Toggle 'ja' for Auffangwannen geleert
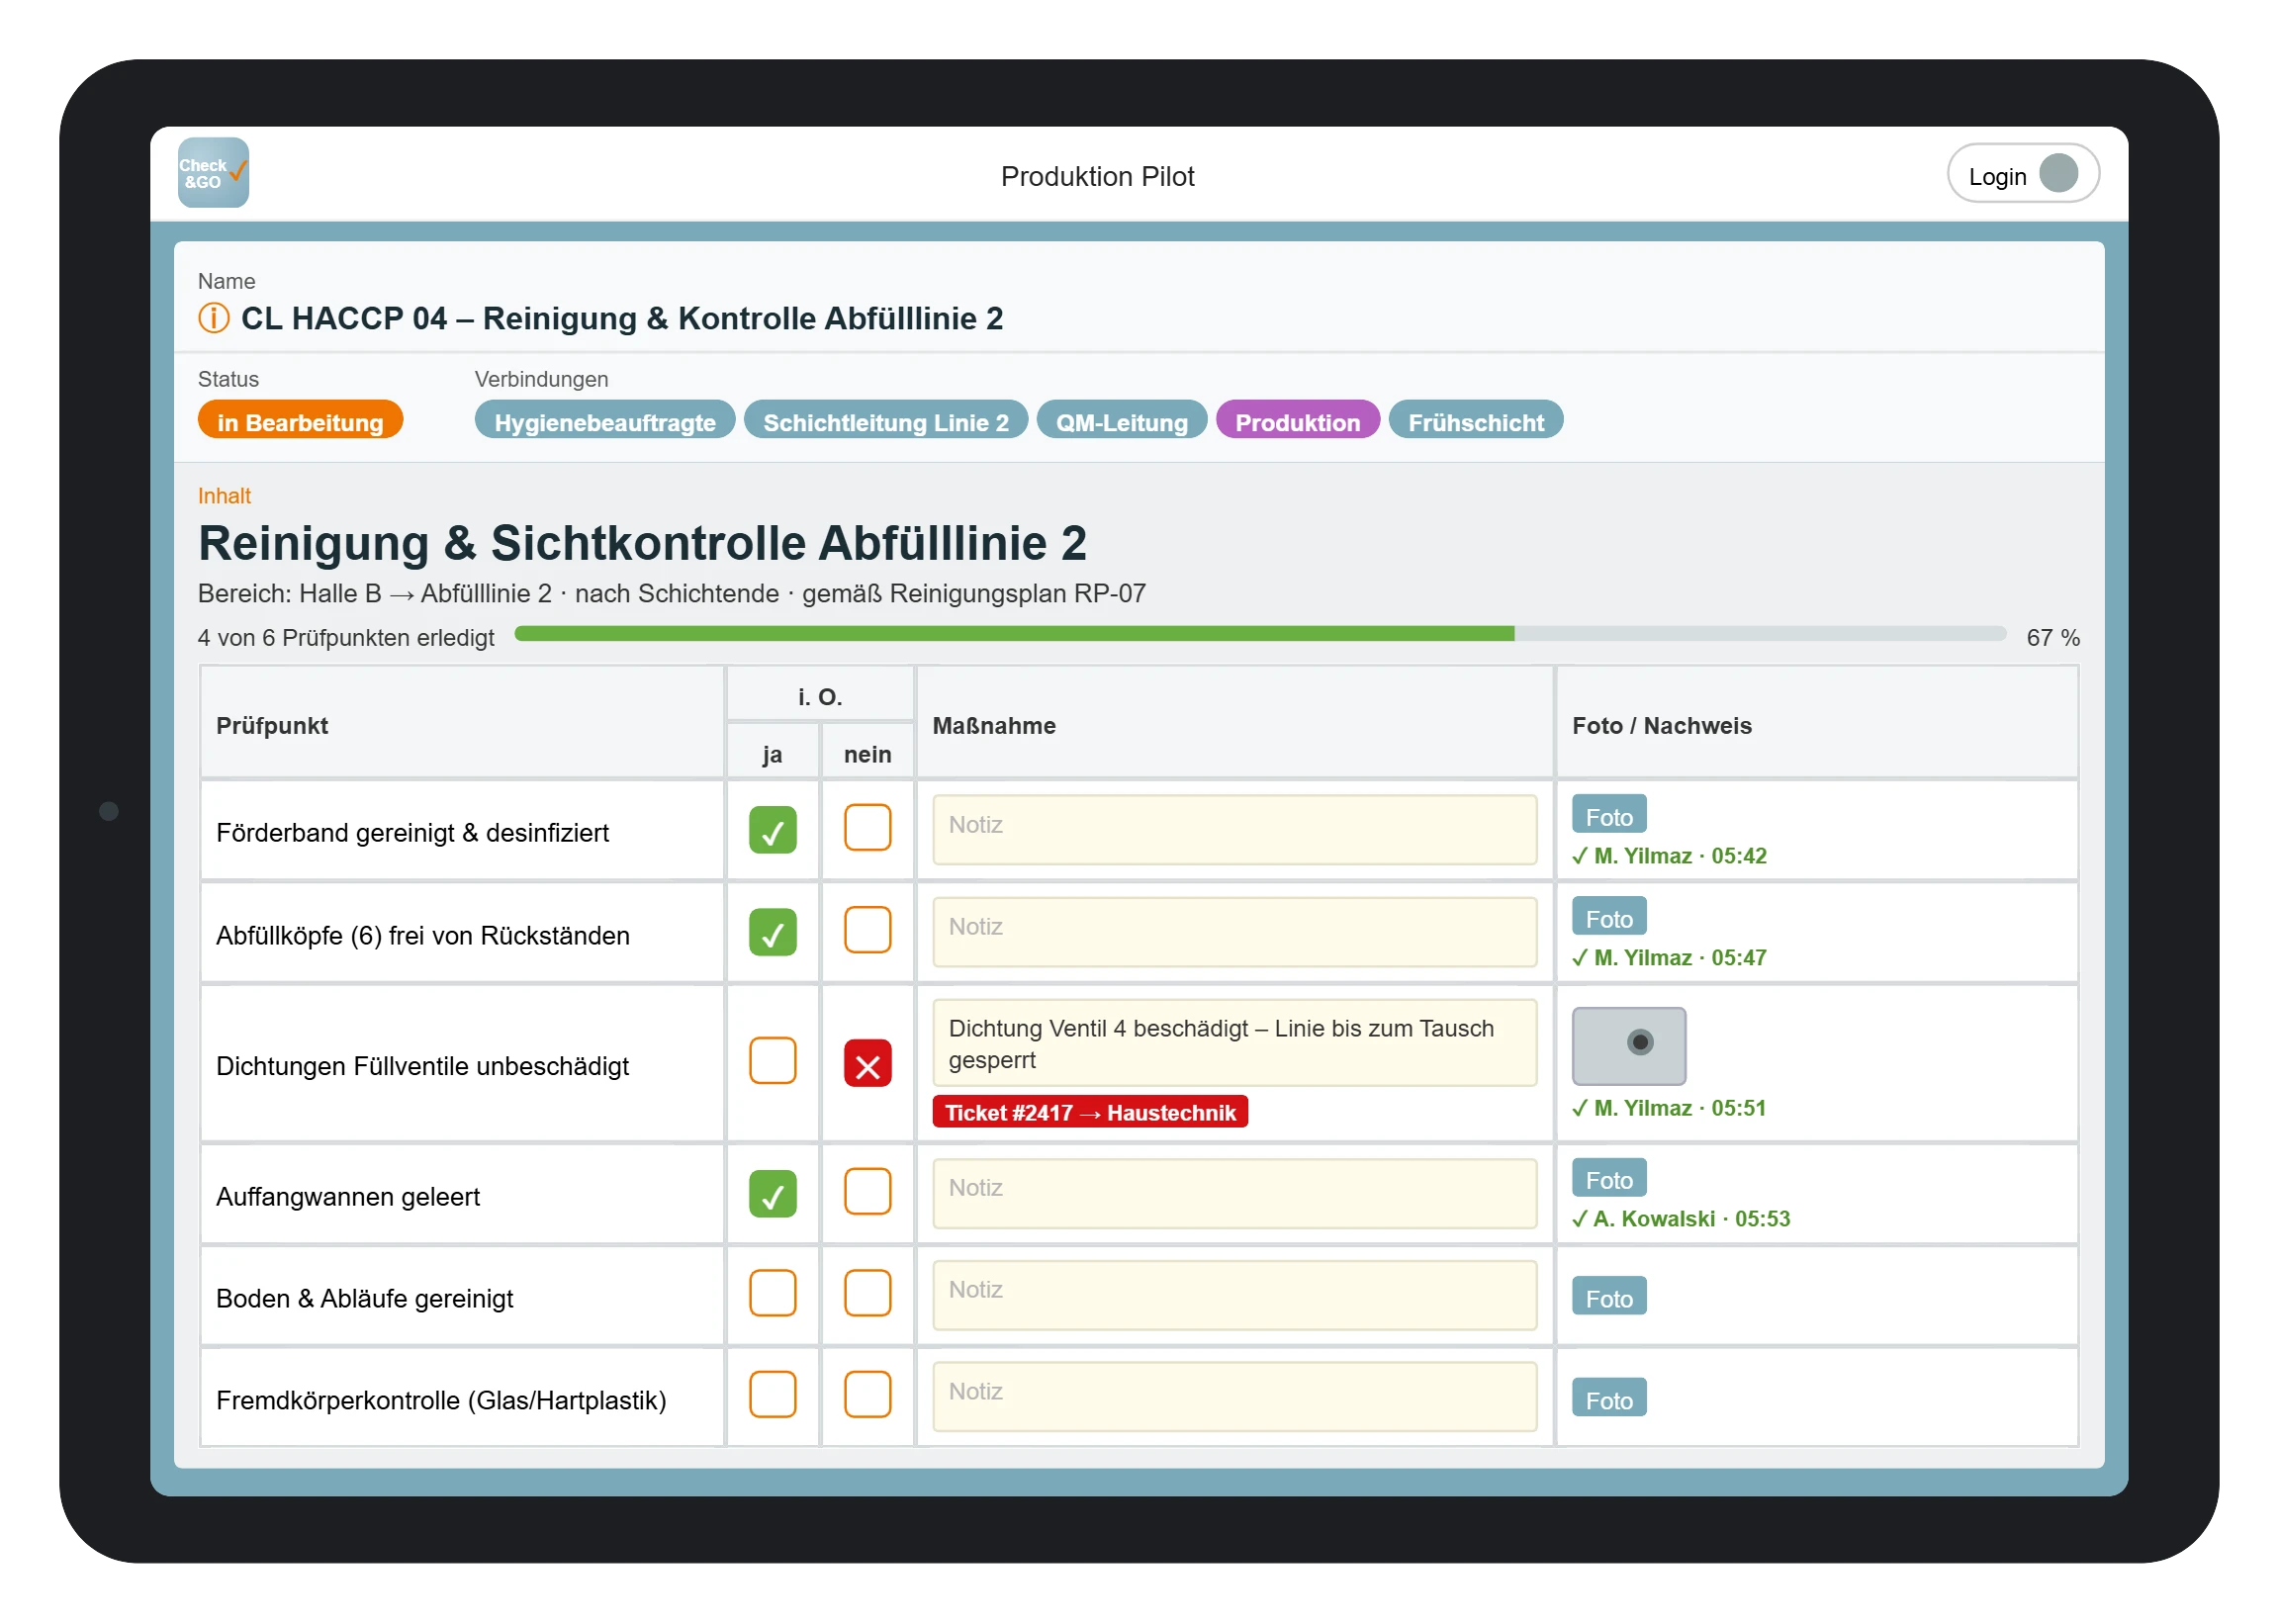 coord(772,1193)
